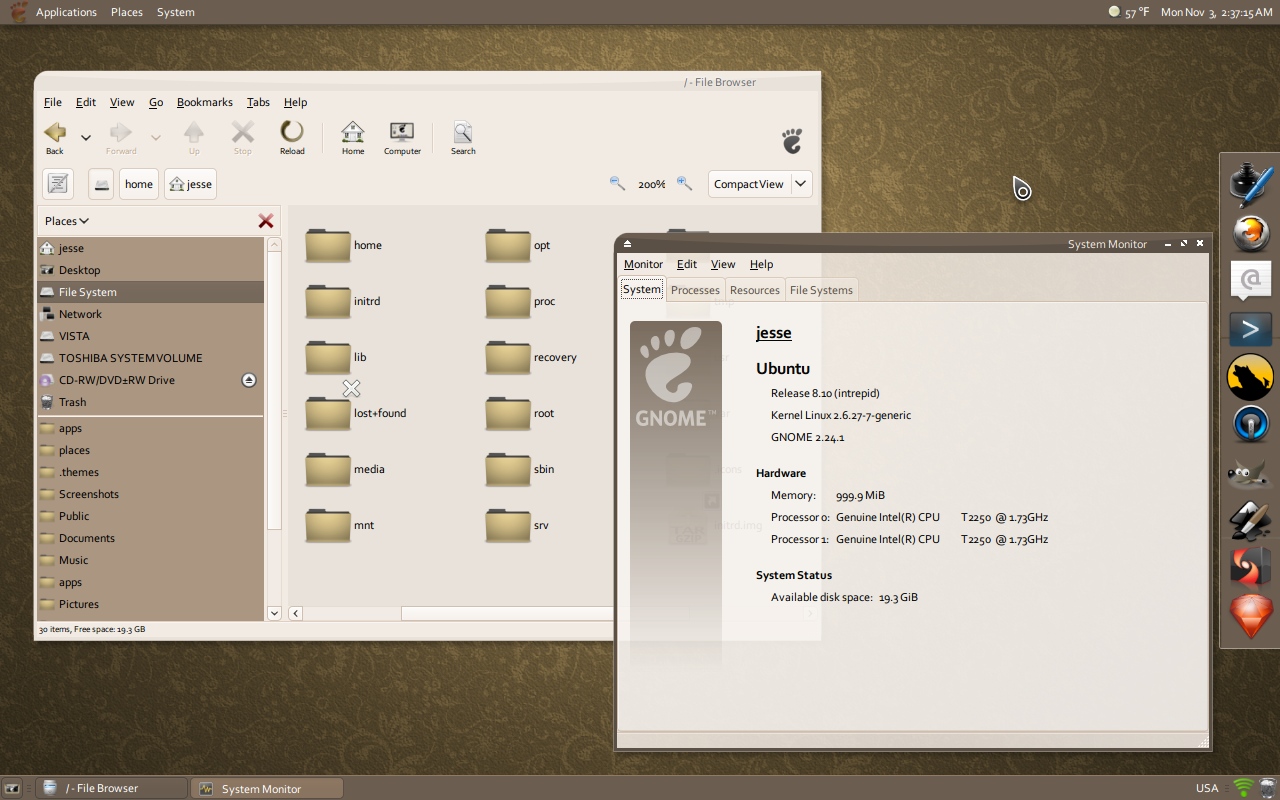Open the sidebar Places dropdown

[x=67, y=221]
